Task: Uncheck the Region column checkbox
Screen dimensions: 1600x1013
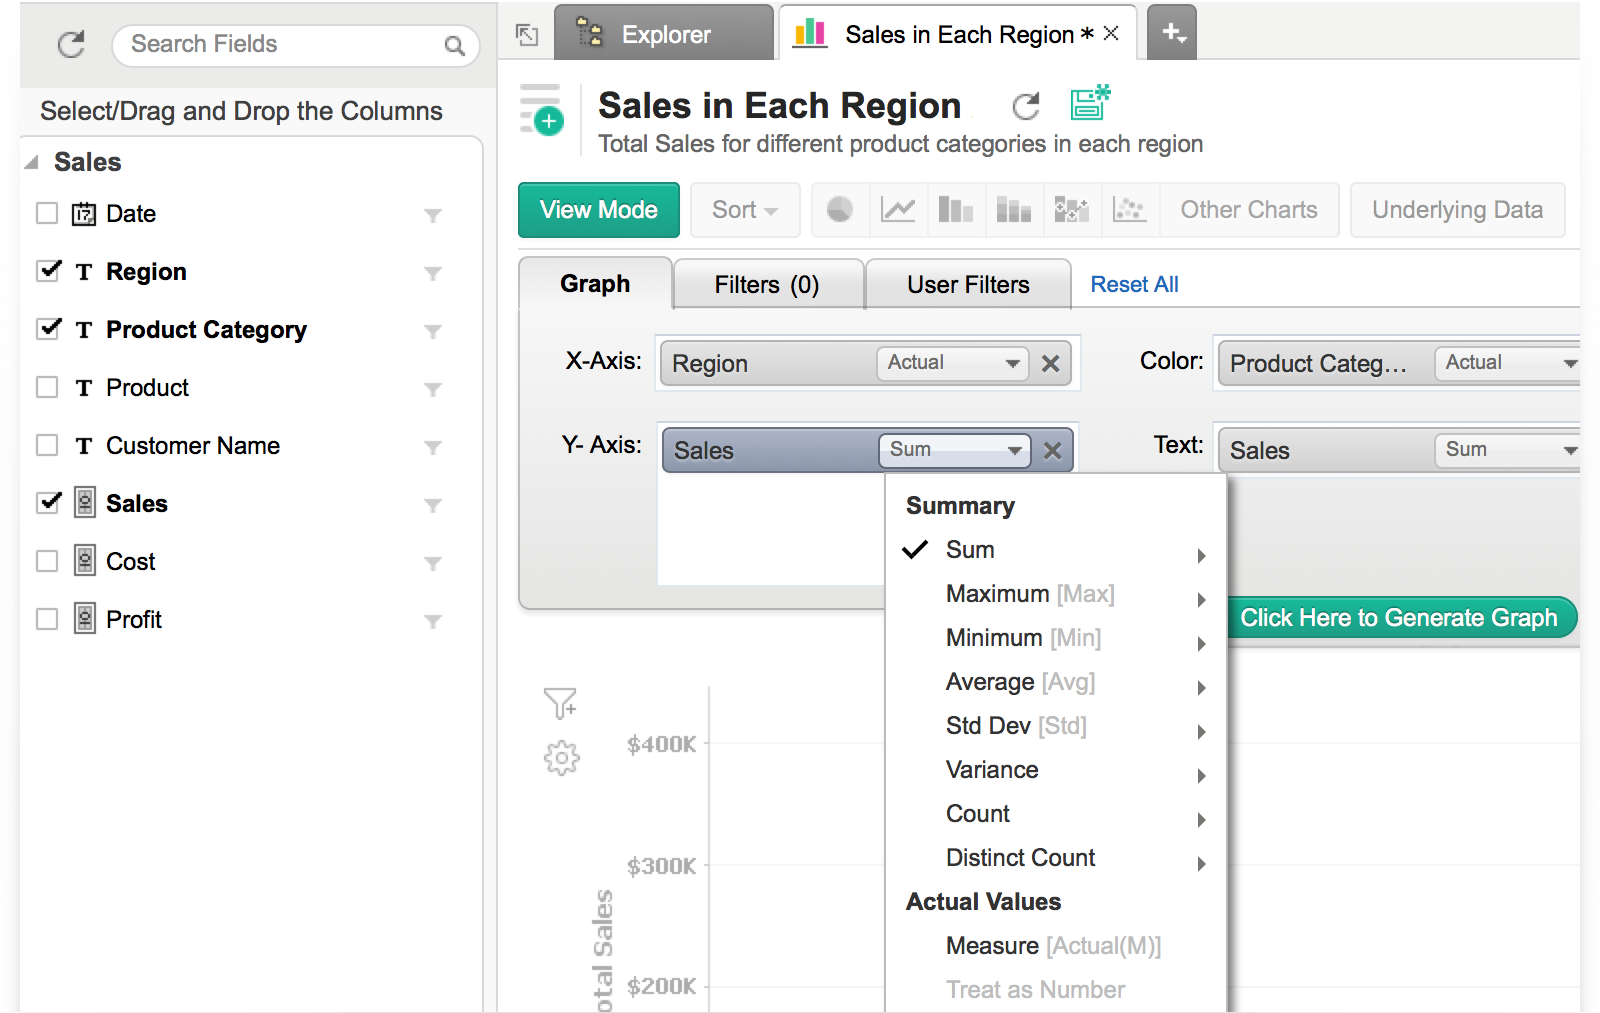Action: tap(48, 271)
